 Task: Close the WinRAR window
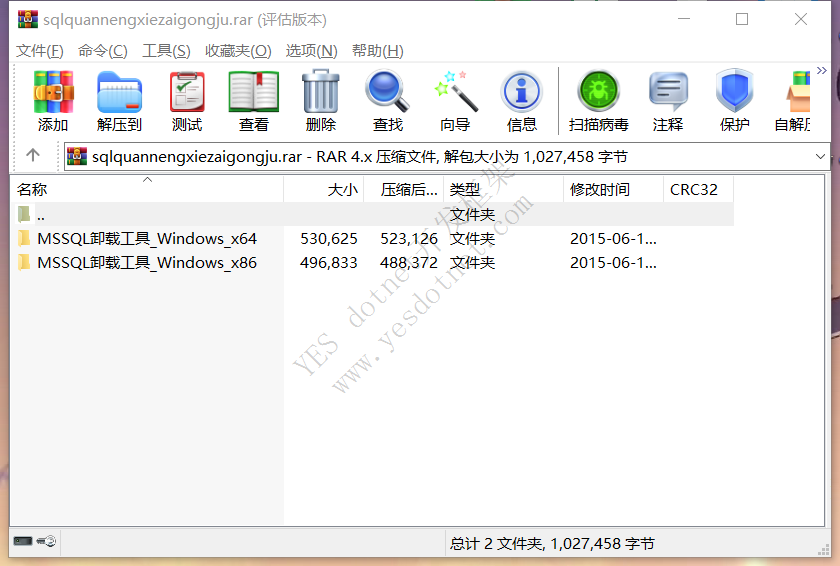click(x=801, y=19)
